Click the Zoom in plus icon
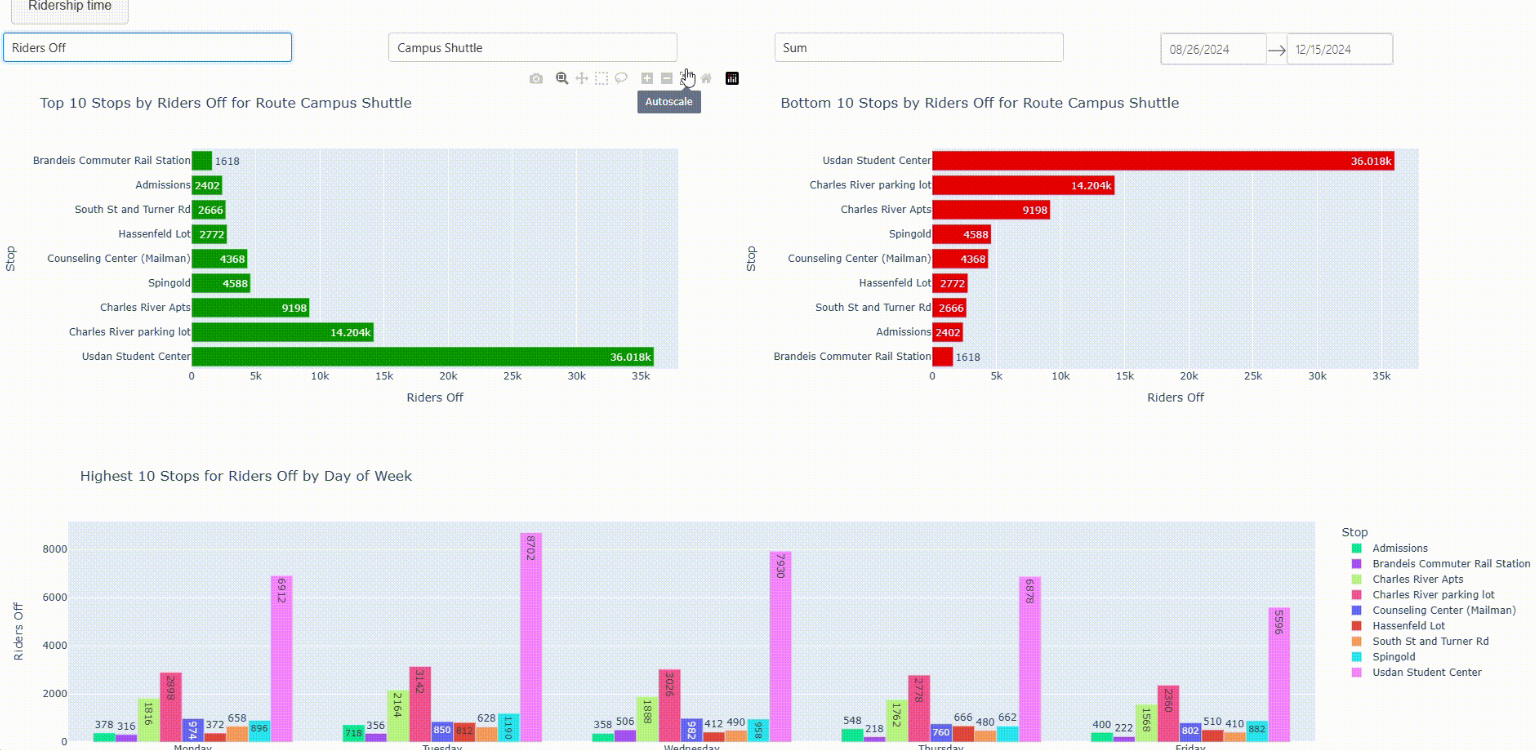The width and height of the screenshot is (1536, 750). 647,78
